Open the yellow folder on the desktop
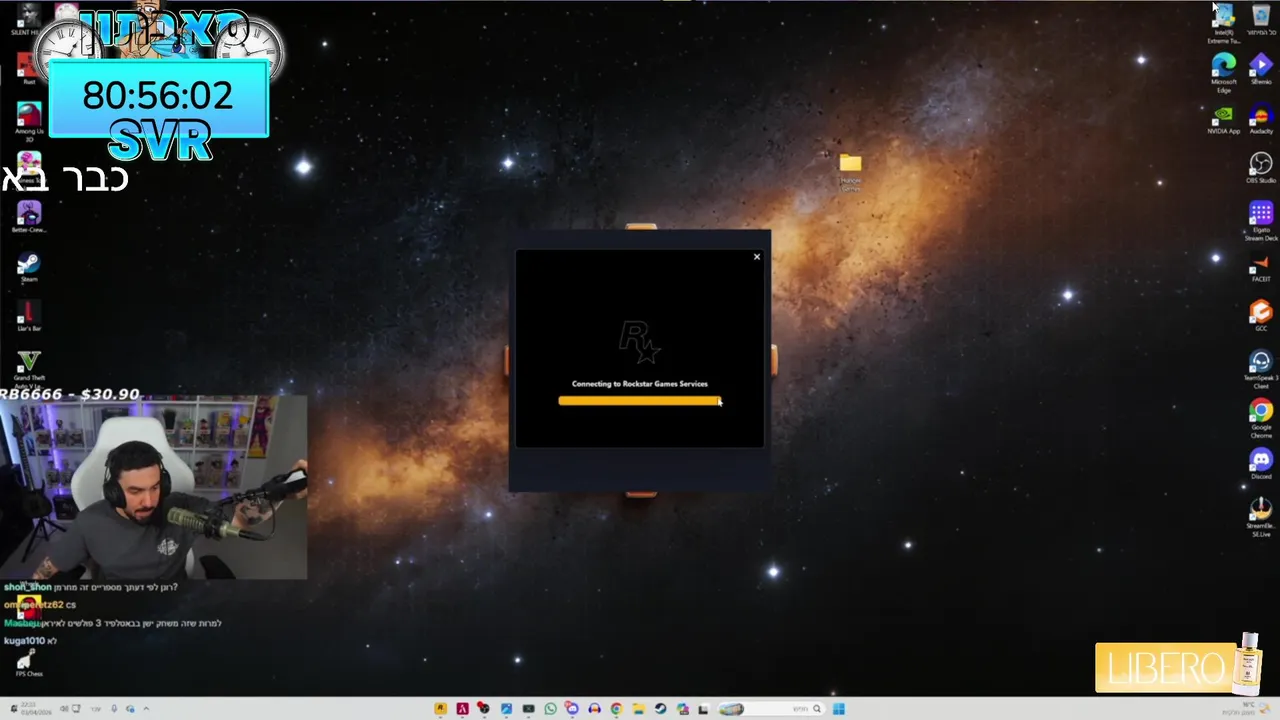Image resolution: width=1280 pixels, height=720 pixels. tap(850, 171)
